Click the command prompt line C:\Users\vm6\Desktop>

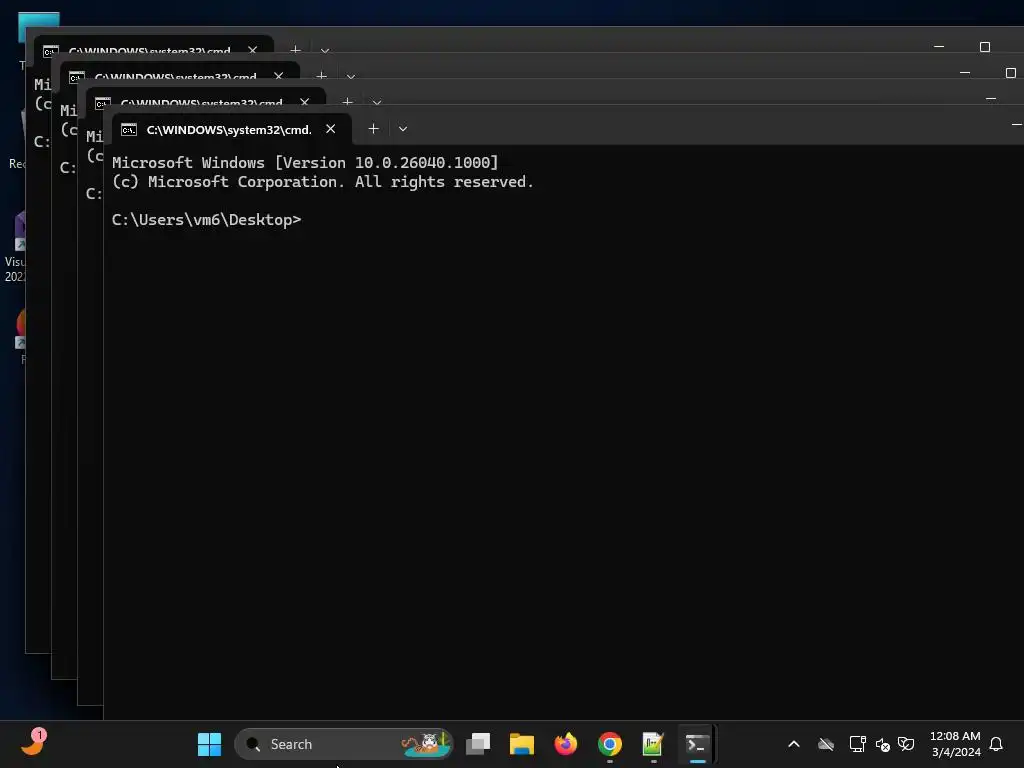click(x=206, y=219)
